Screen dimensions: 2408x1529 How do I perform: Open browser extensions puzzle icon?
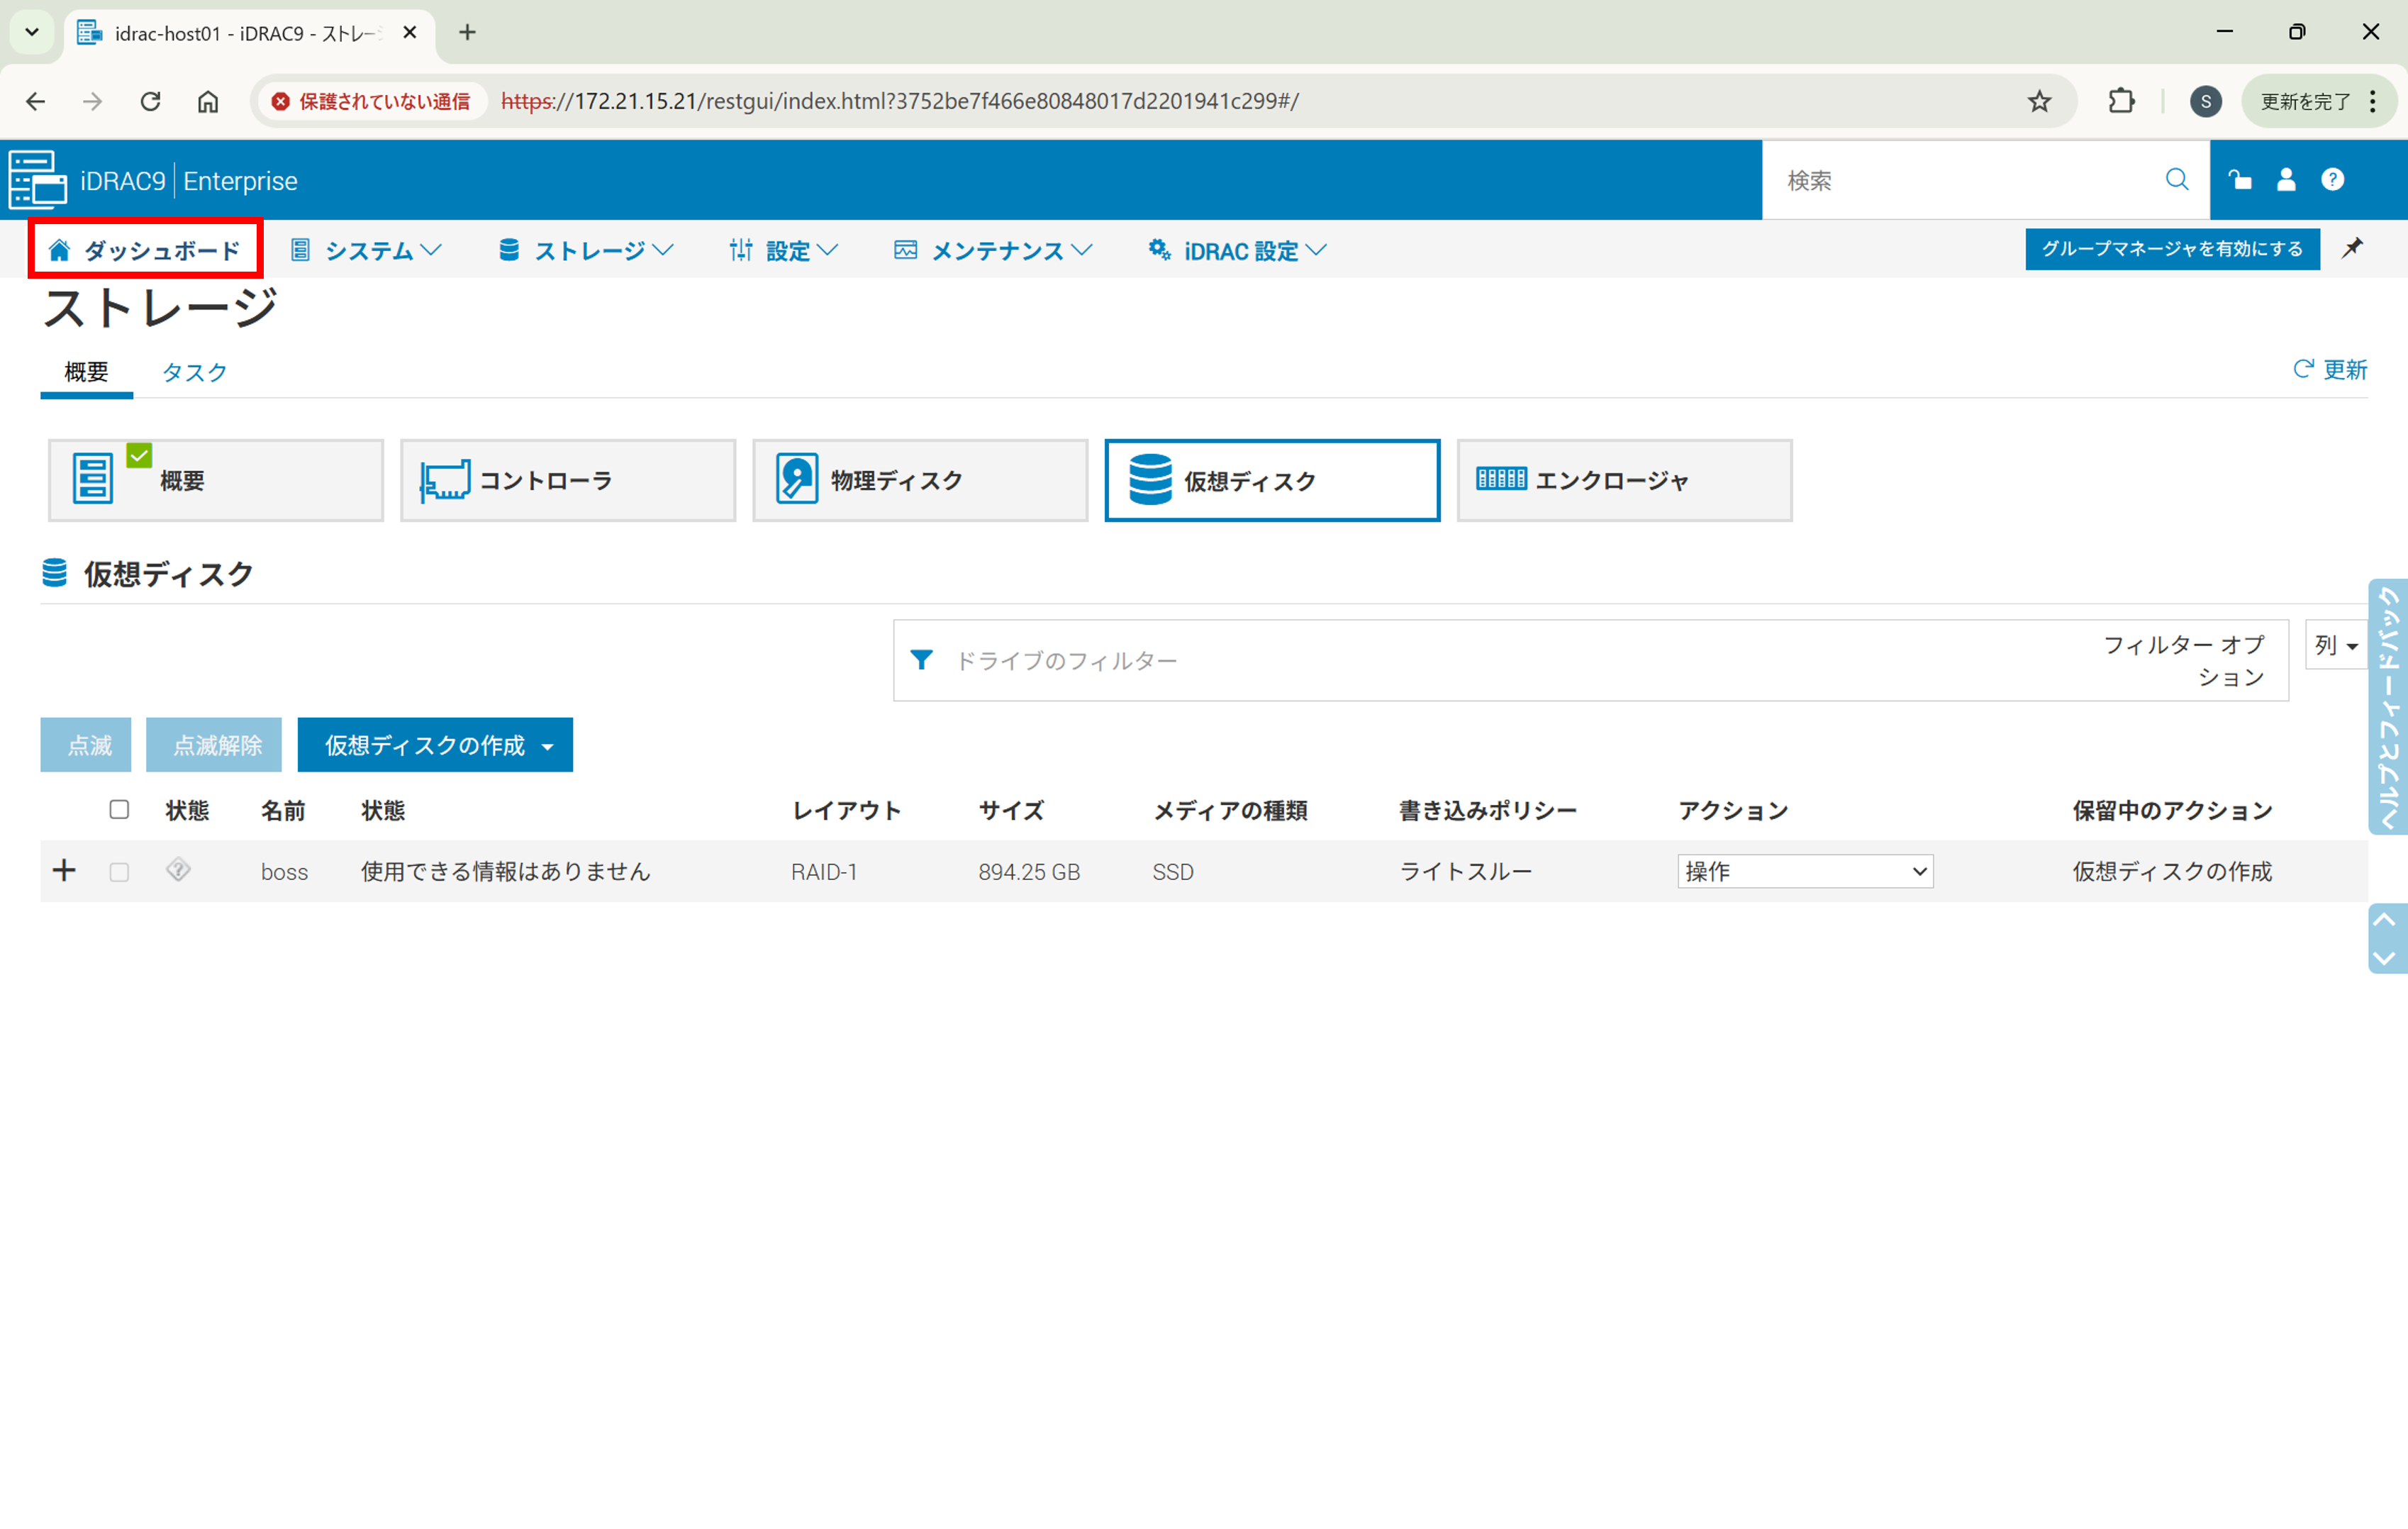pyautogui.click(x=2121, y=101)
